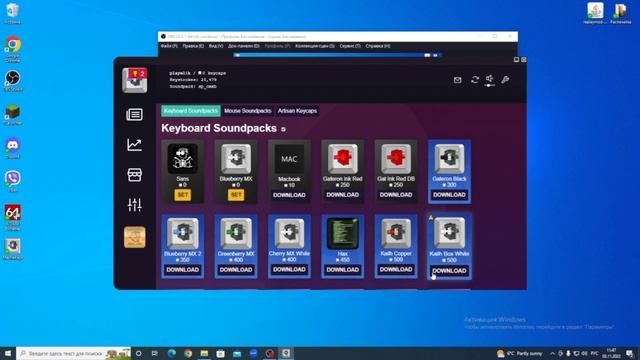
Task: Download the Kailh Copper soundpack
Action: tap(396, 269)
